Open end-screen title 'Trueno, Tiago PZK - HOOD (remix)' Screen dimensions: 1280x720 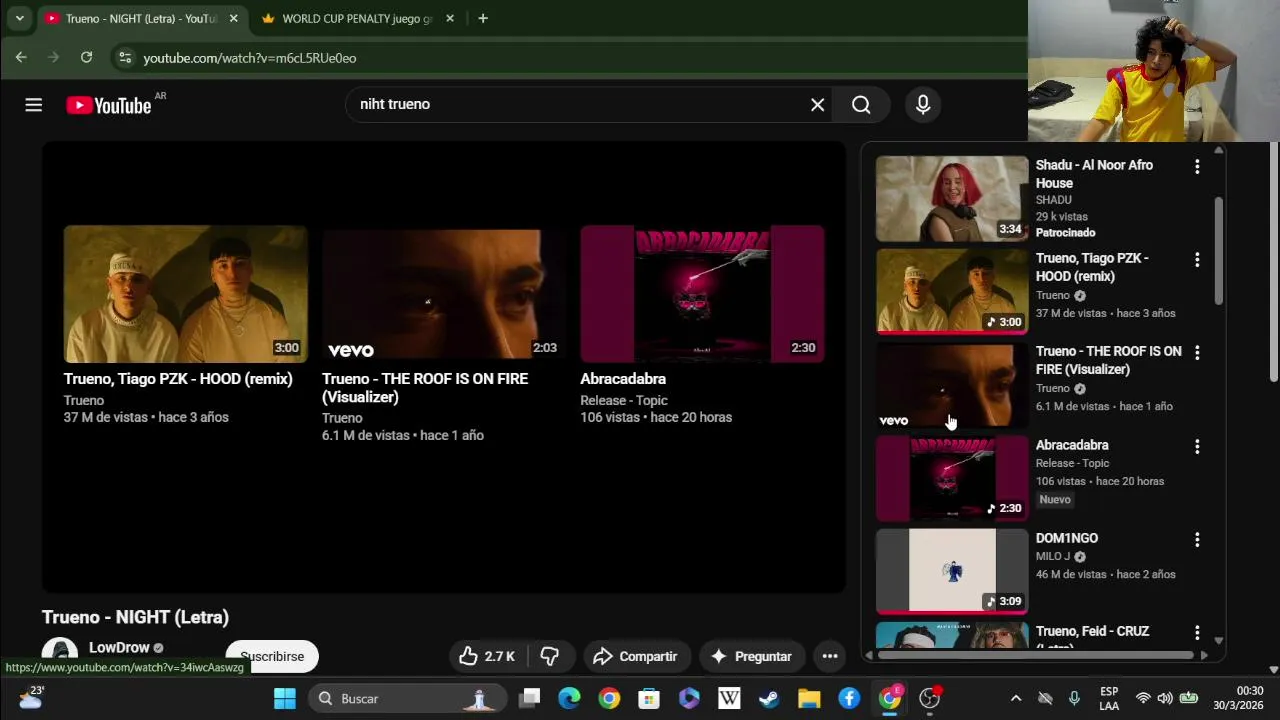coord(178,379)
